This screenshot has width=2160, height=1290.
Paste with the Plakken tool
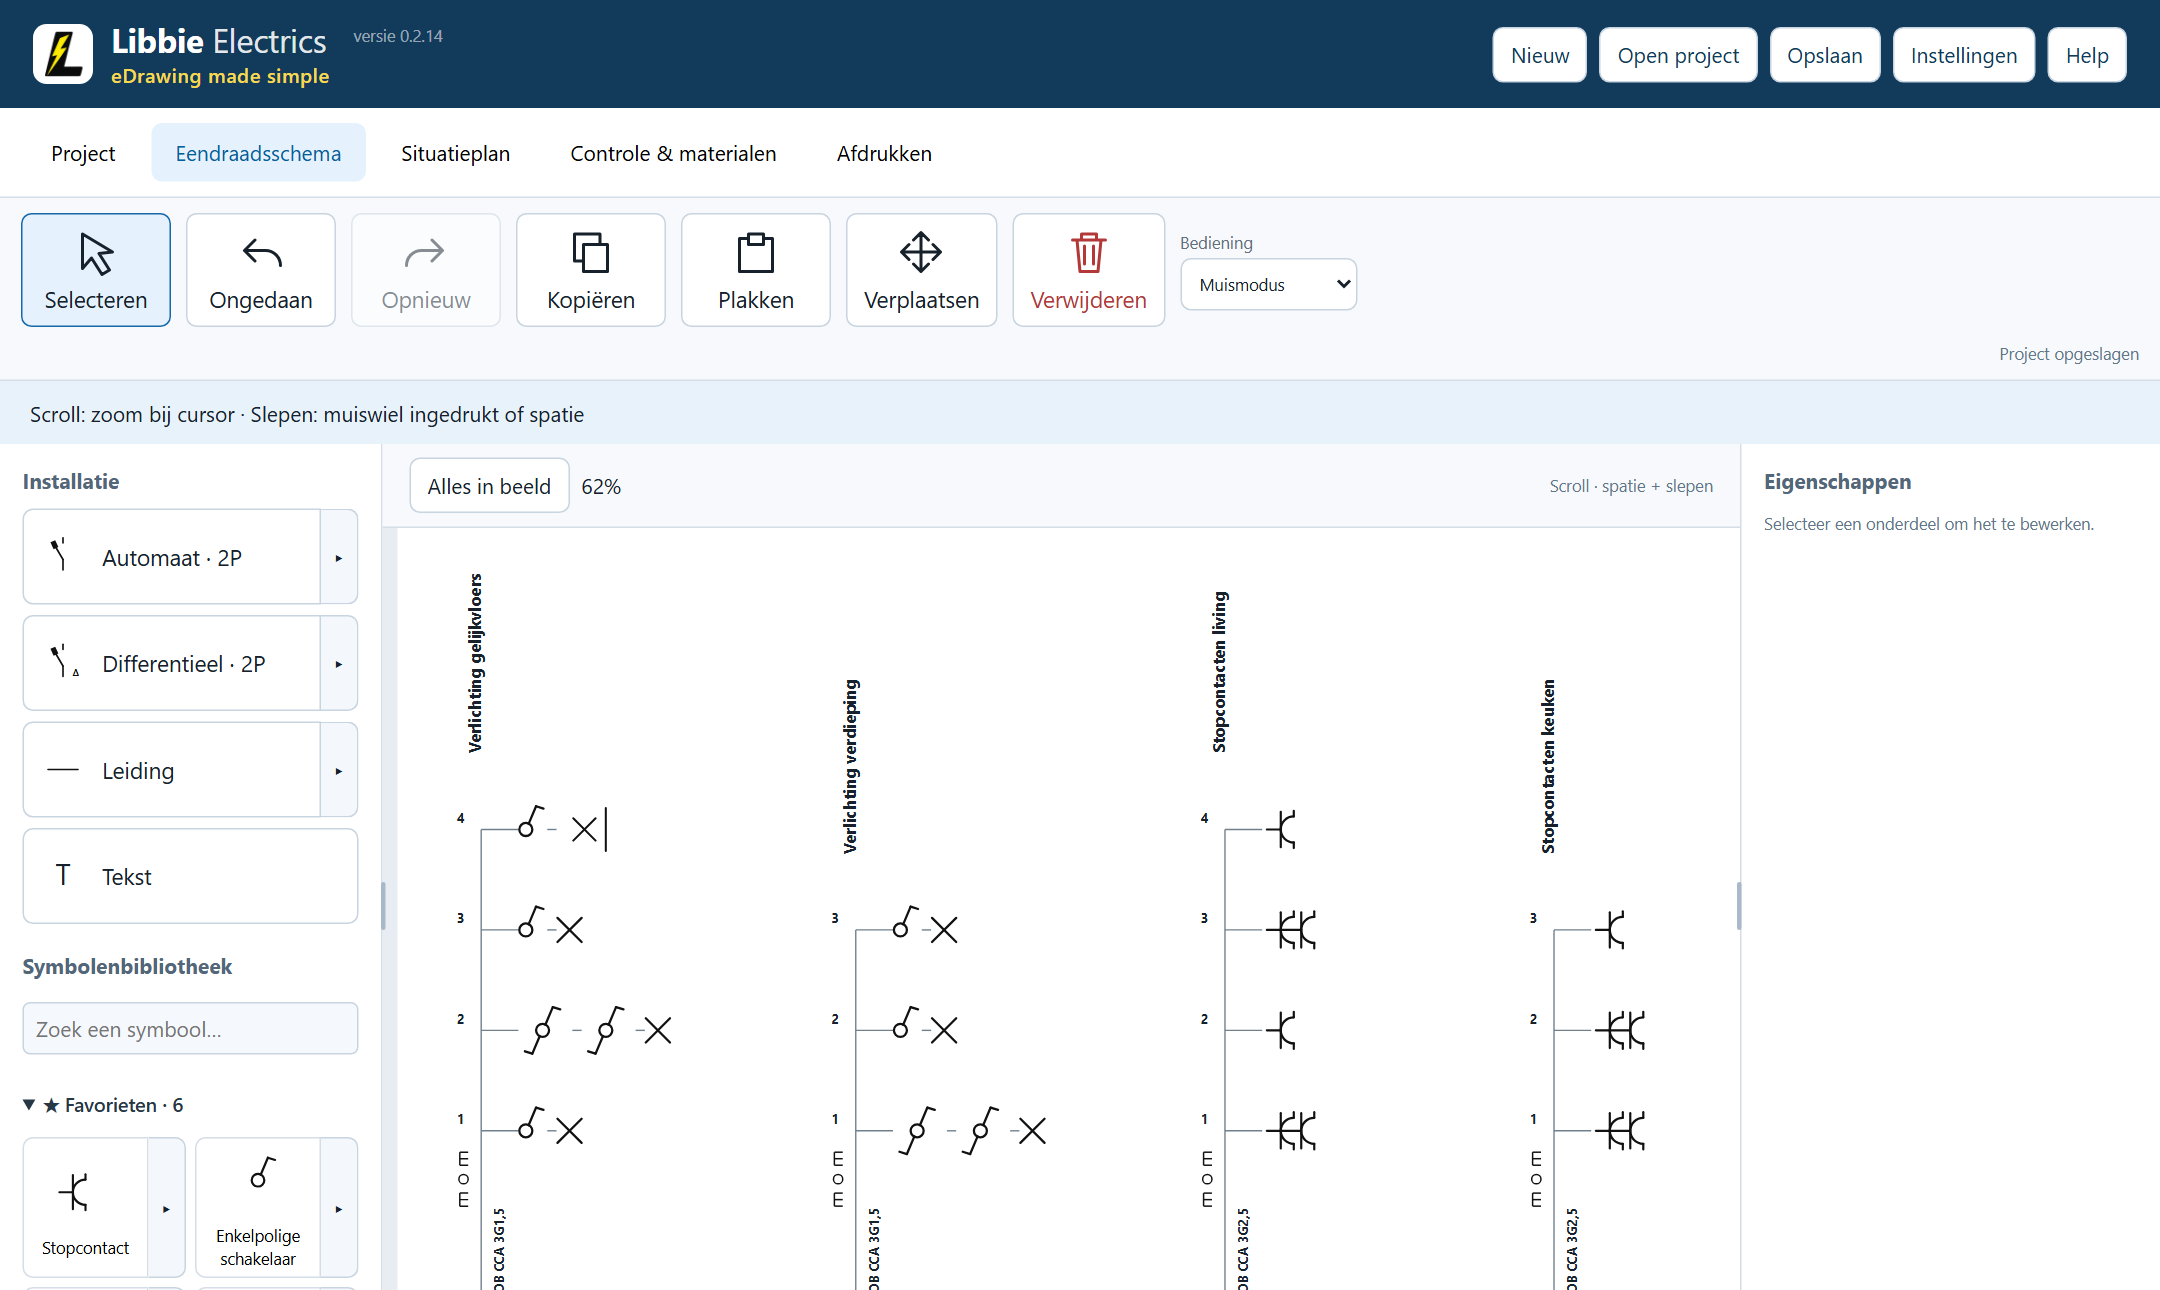click(x=756, y=270)
